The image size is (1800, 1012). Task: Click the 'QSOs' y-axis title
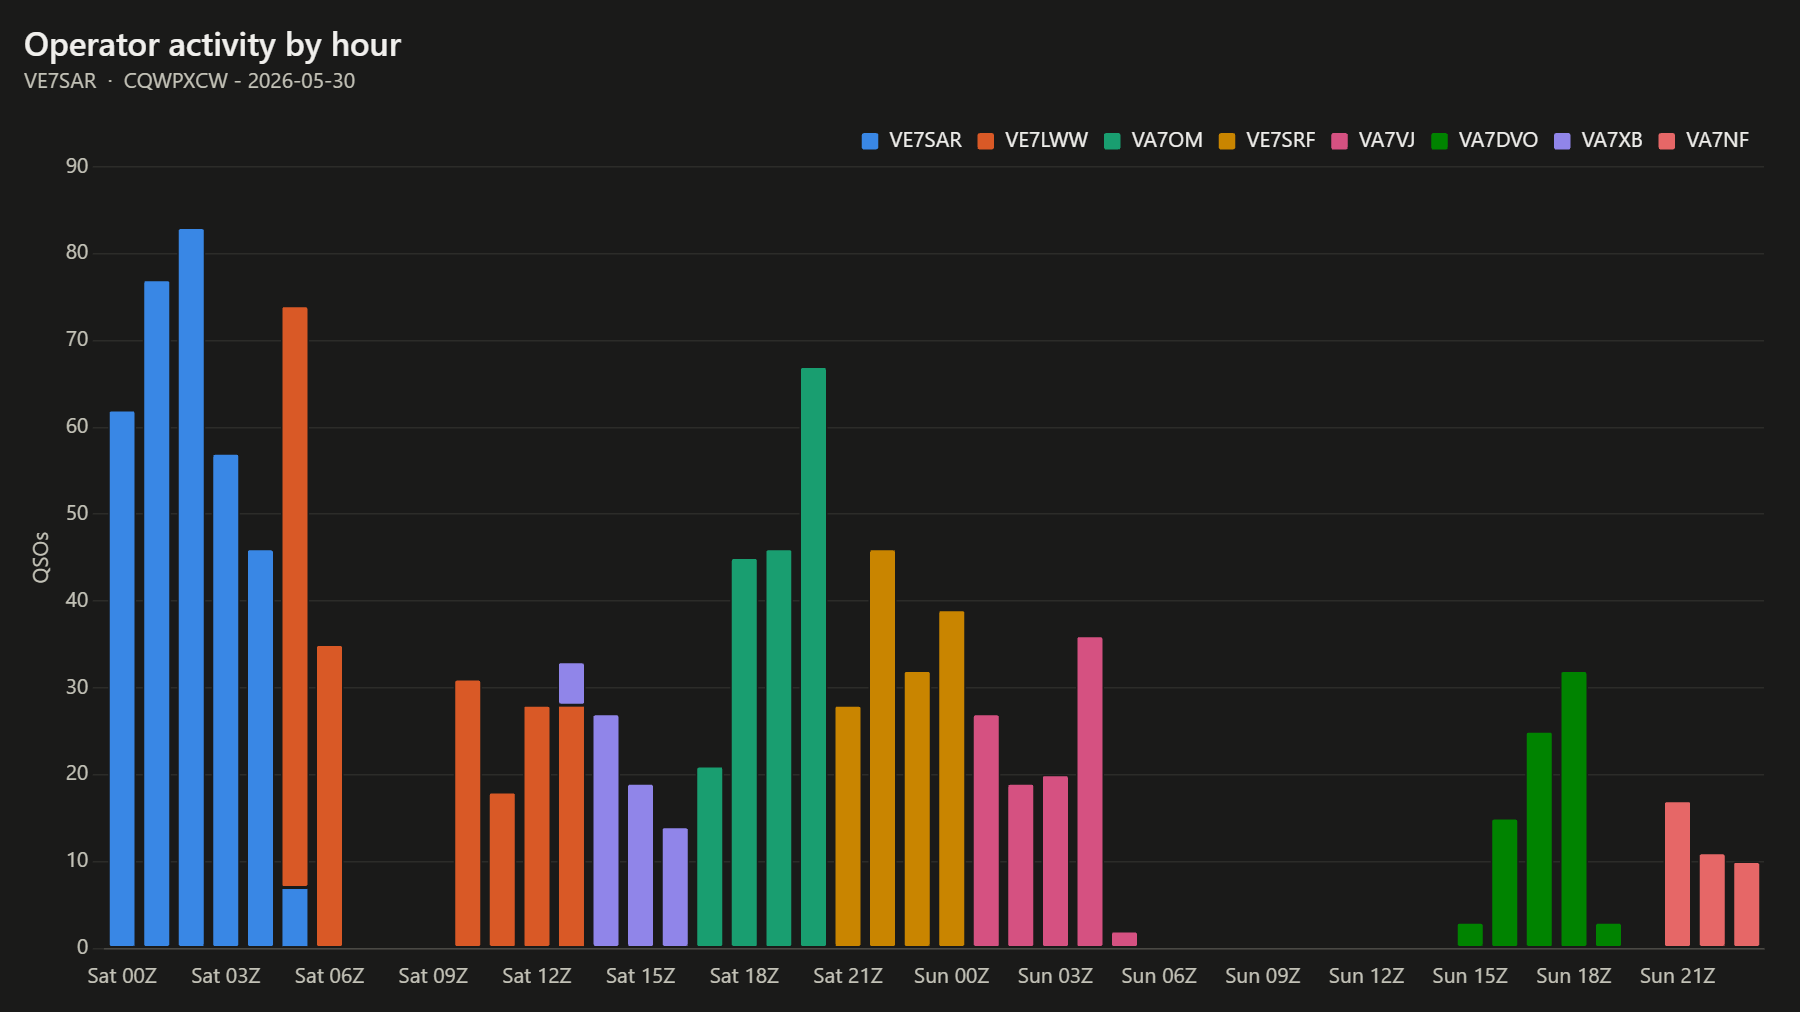tap(41, 557)
